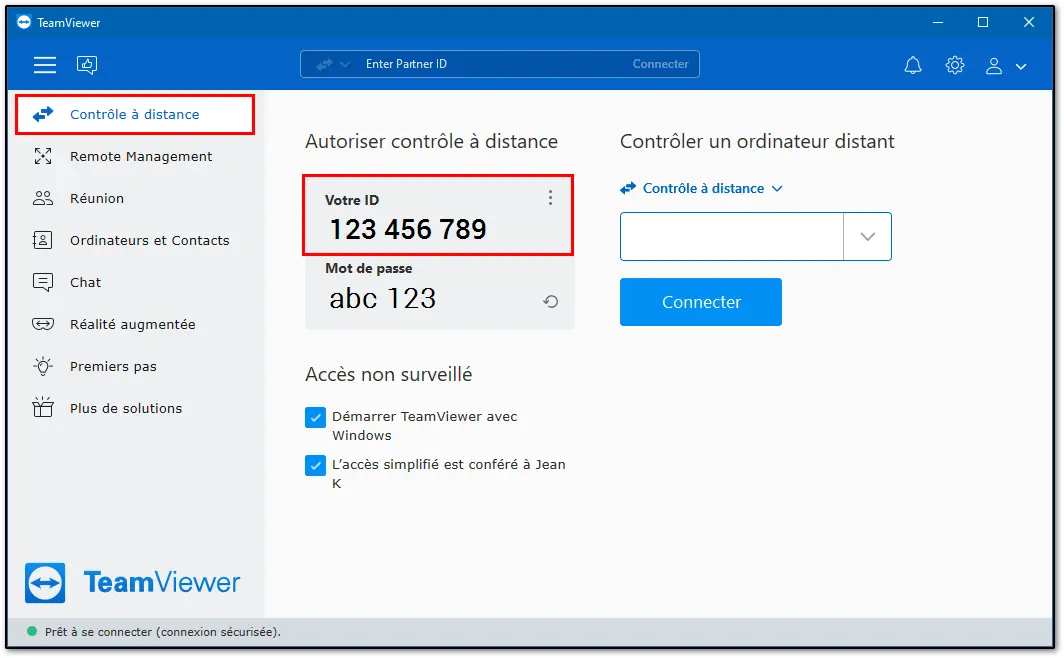Open Plus de solutions section
1064x658 pixels.
point(126,409)
